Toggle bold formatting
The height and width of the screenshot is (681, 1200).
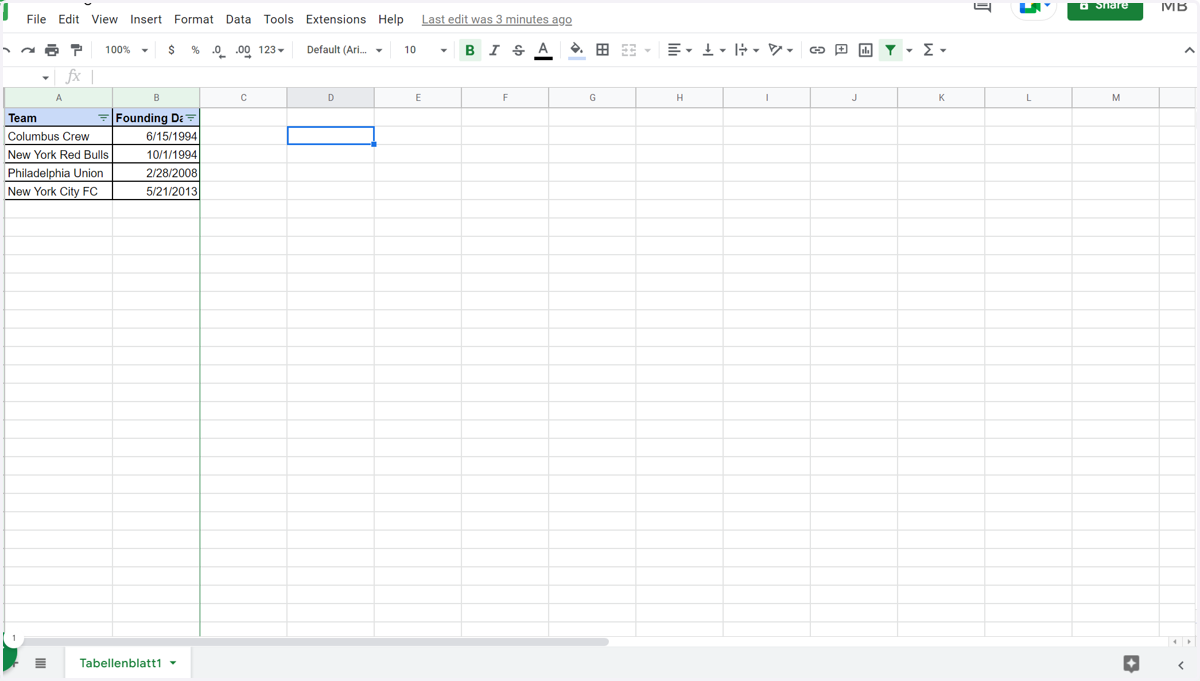pyautogui.click(x=469, y=50)
